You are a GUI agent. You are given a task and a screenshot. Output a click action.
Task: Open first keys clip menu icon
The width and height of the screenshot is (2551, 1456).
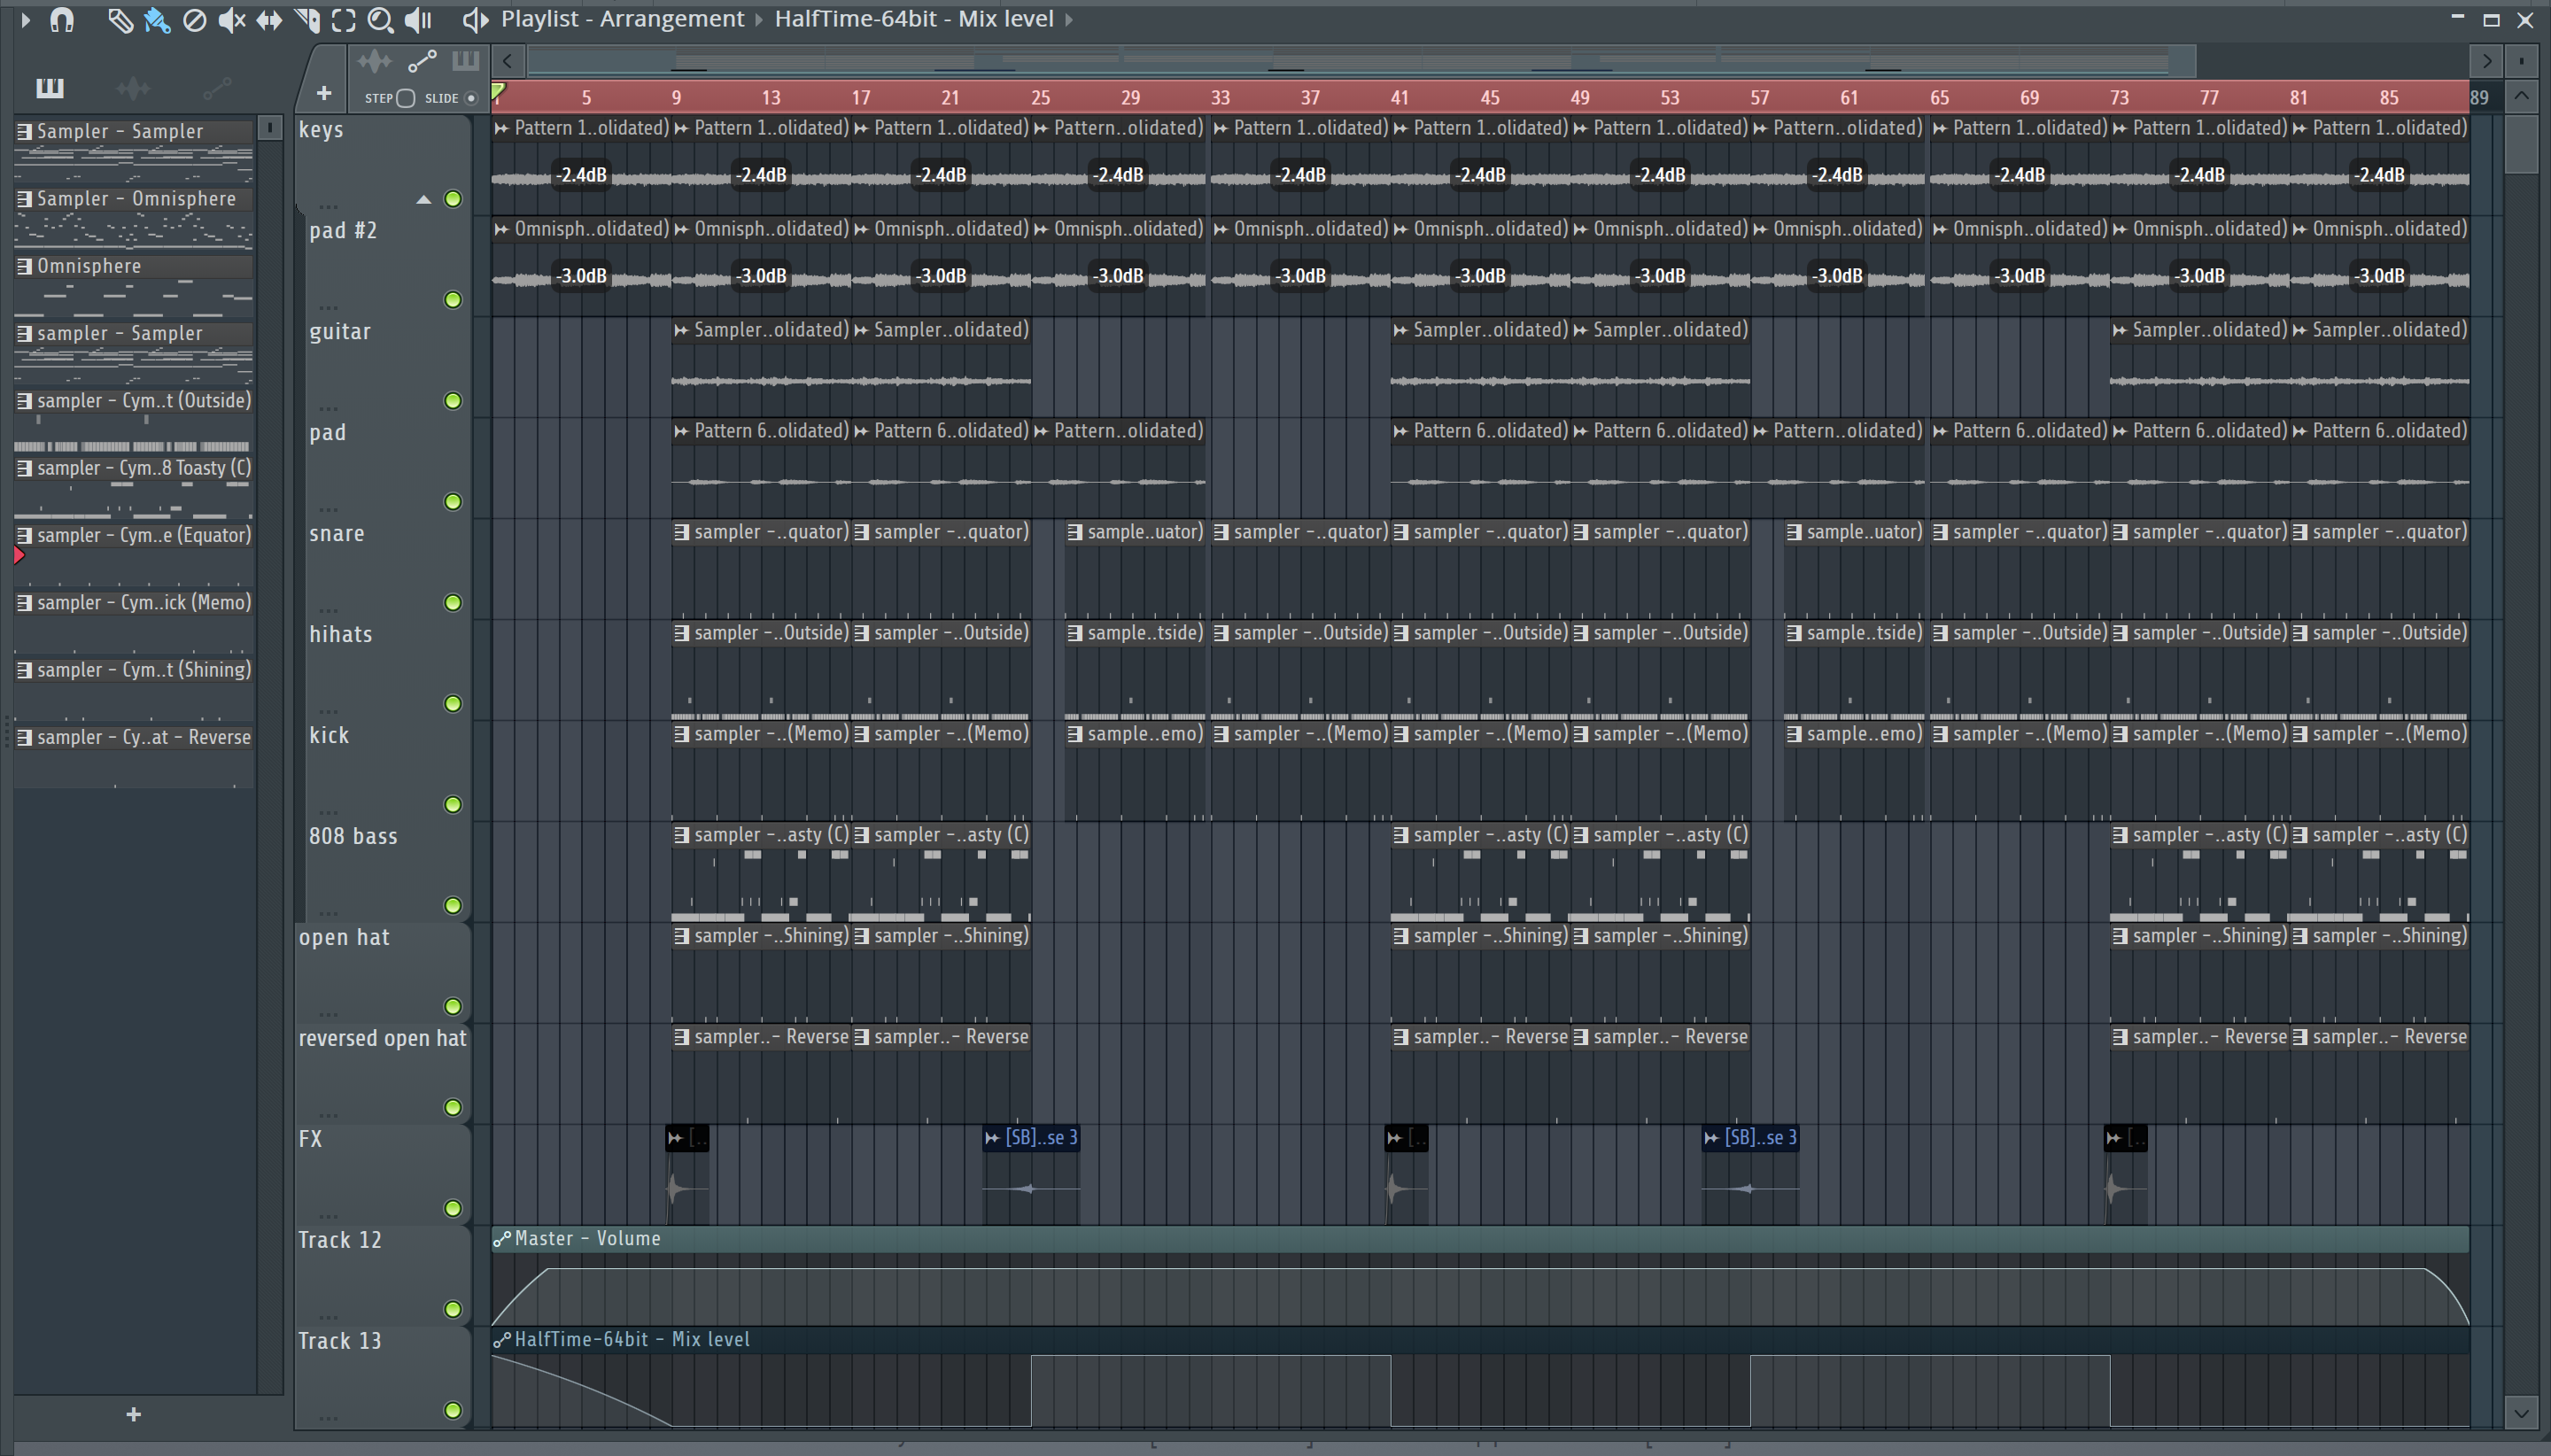coord(502,128)
